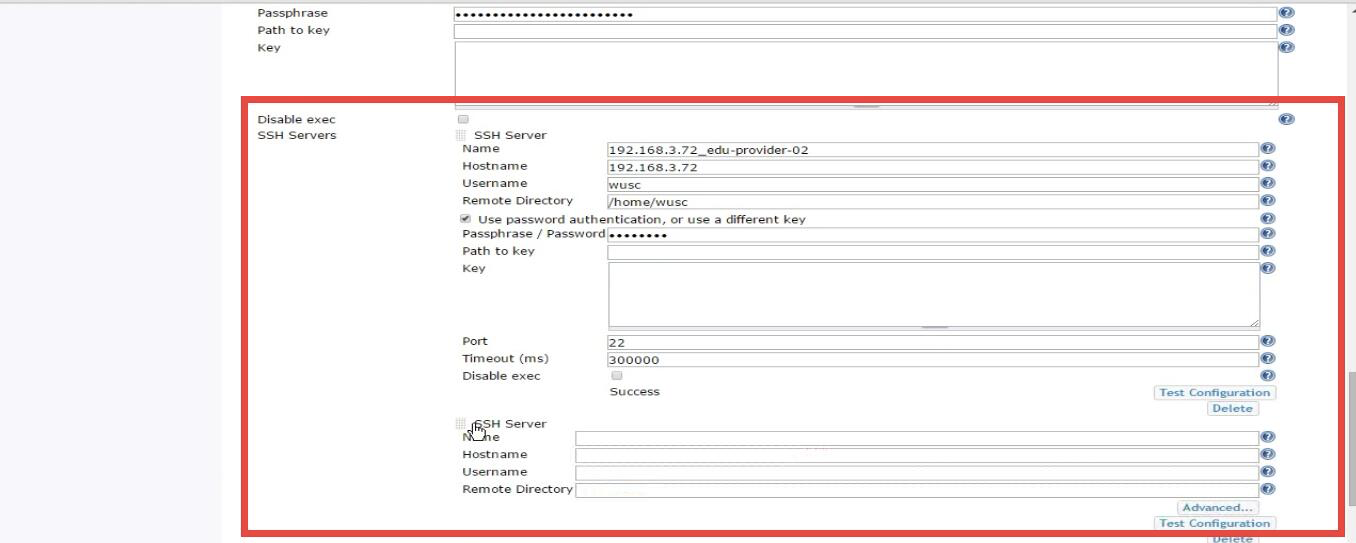The height and width of the screenshot is (543, 1356).
Task: Open help for second server Username field
Action: 1268,472
